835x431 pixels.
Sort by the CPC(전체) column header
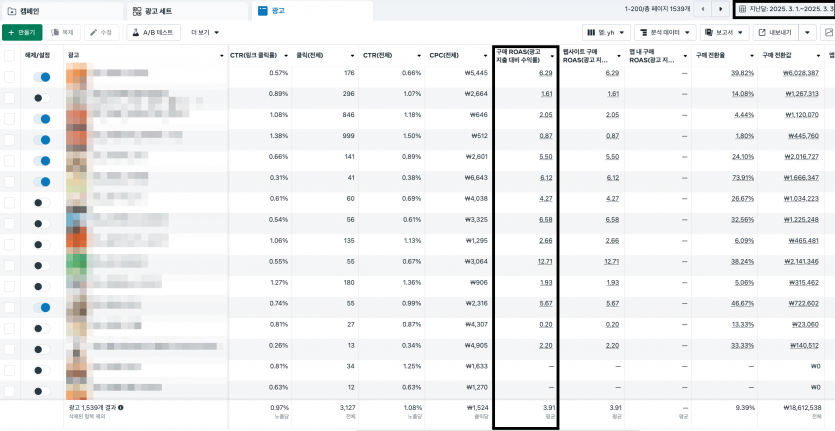(x=455, y=55)
